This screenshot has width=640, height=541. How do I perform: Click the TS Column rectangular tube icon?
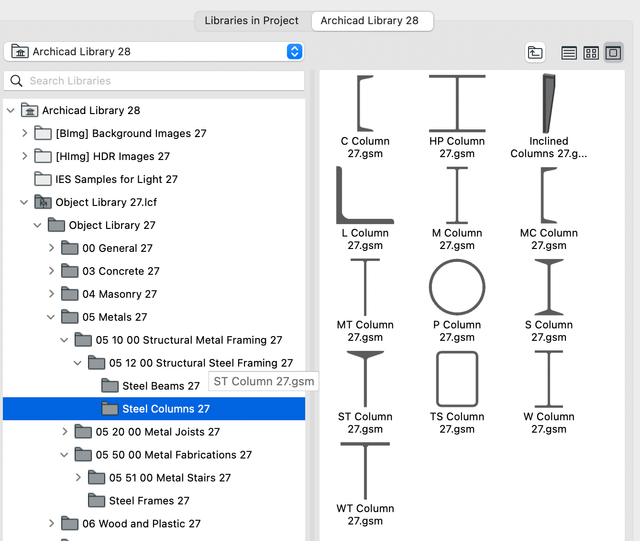coord(457,378)
